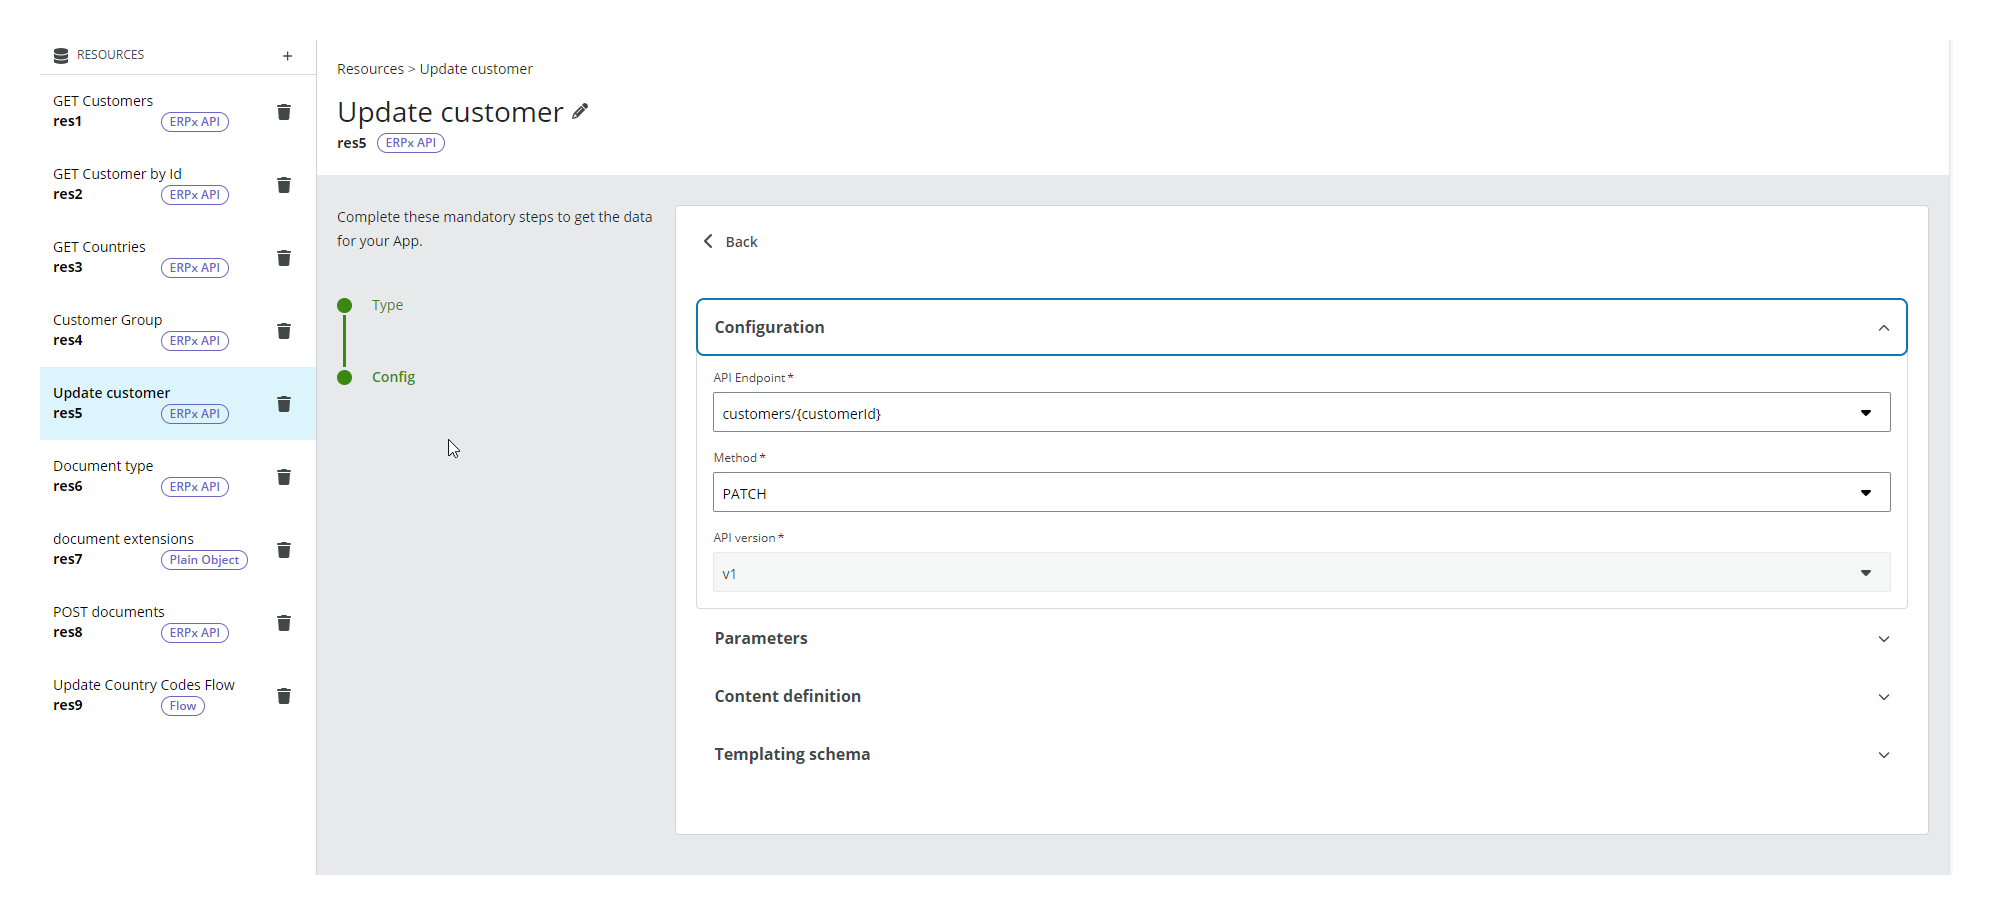Click the Back button
This screenshot has width=1993, height=915.
pos(731,241)
